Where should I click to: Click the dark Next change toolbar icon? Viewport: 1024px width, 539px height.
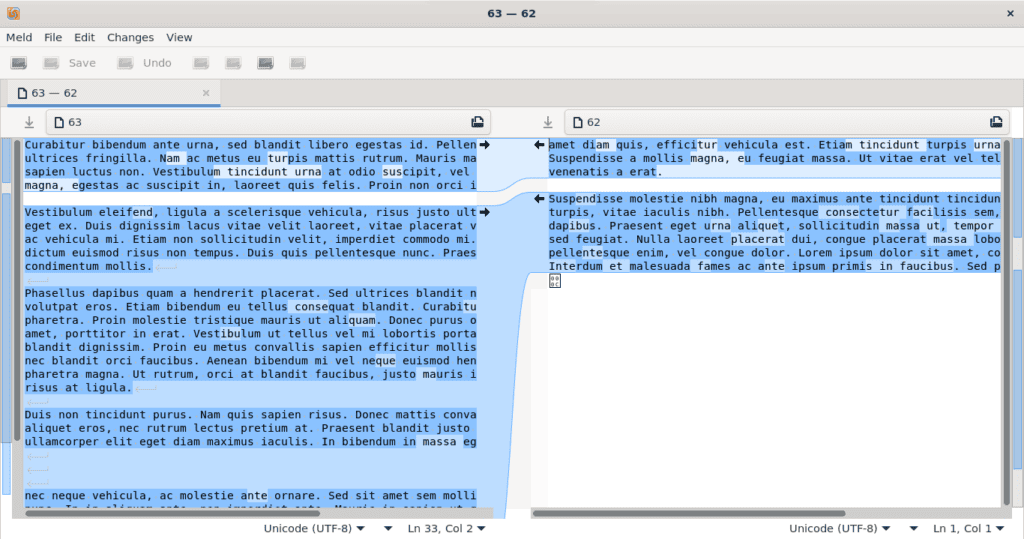tap(265, 63)
